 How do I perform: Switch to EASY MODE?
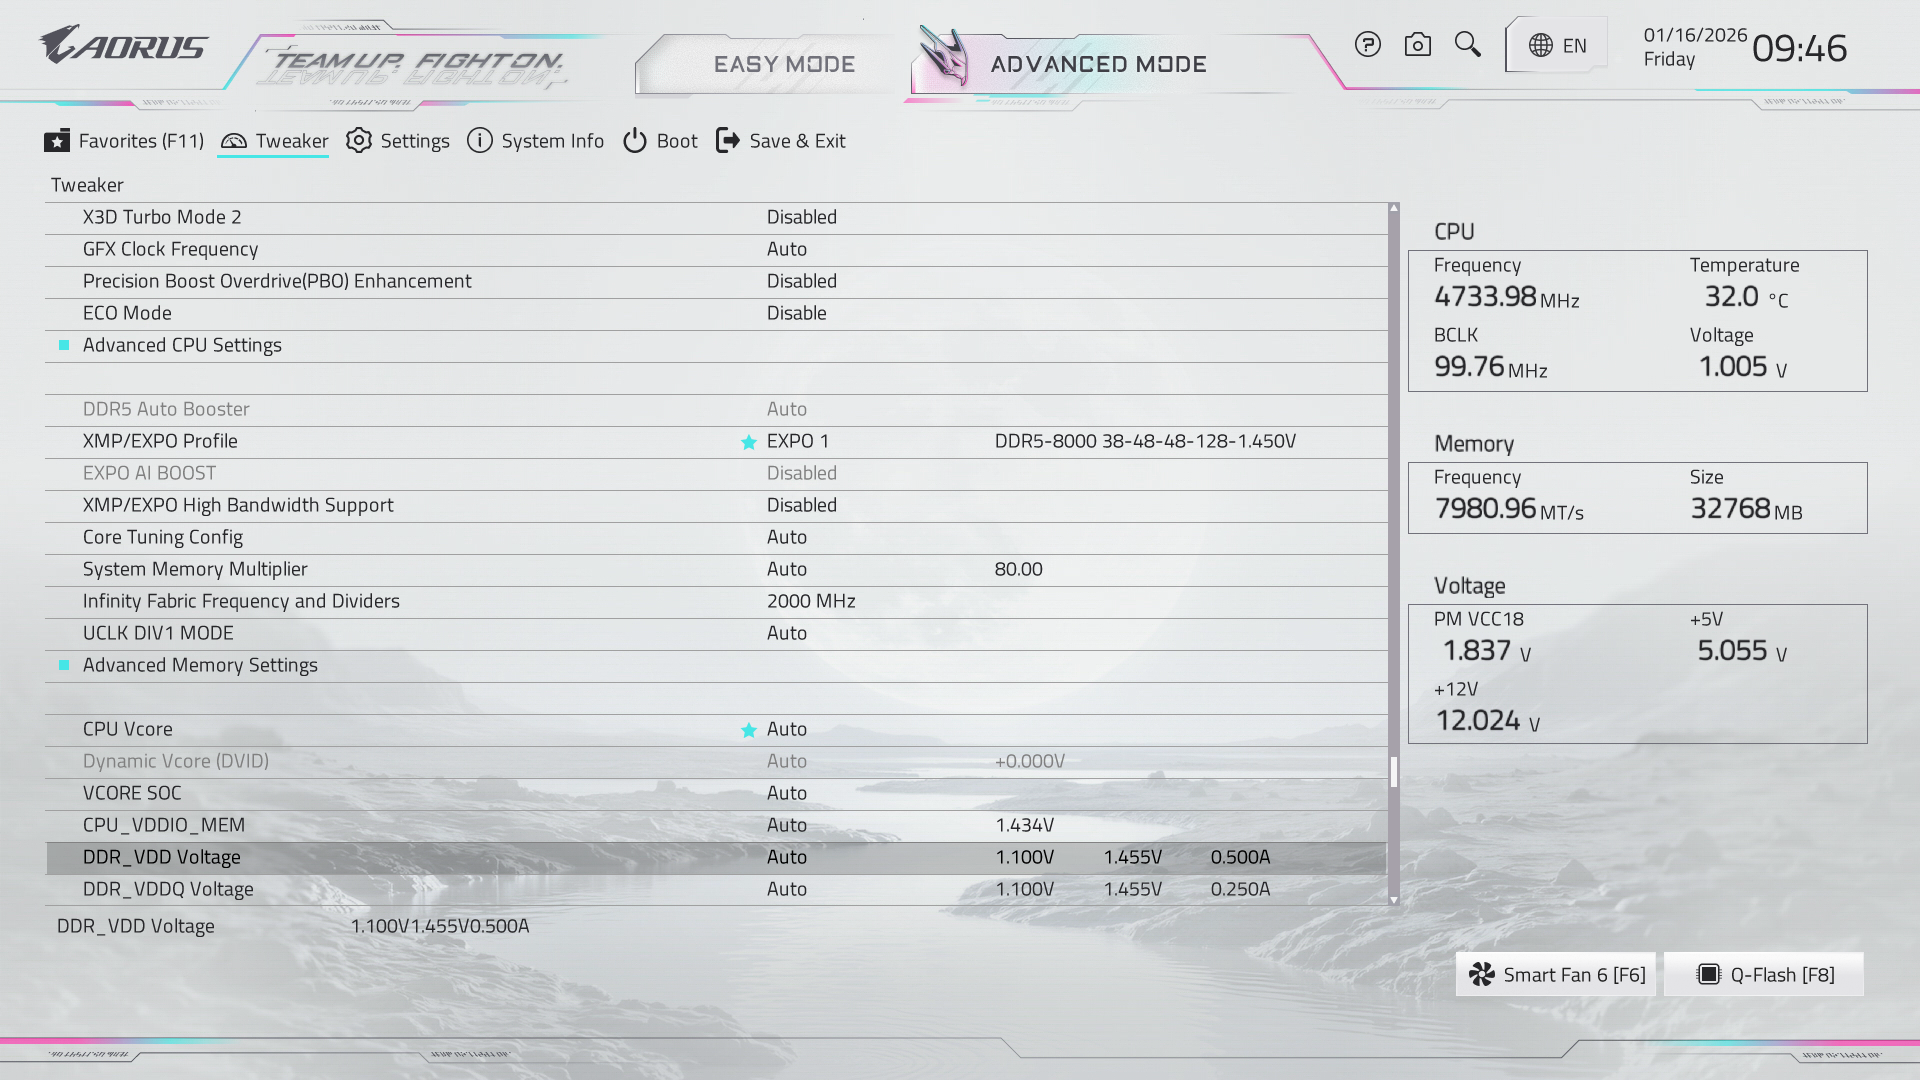click(x=784, y=64)
